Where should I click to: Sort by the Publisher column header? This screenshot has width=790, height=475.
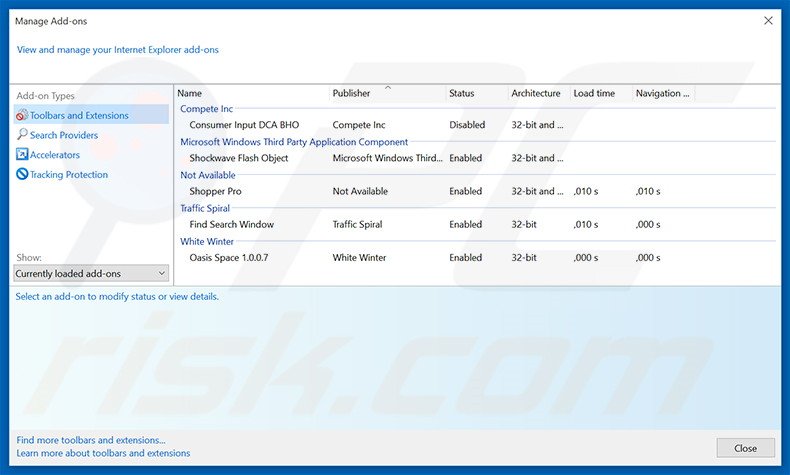pos(351,93)
